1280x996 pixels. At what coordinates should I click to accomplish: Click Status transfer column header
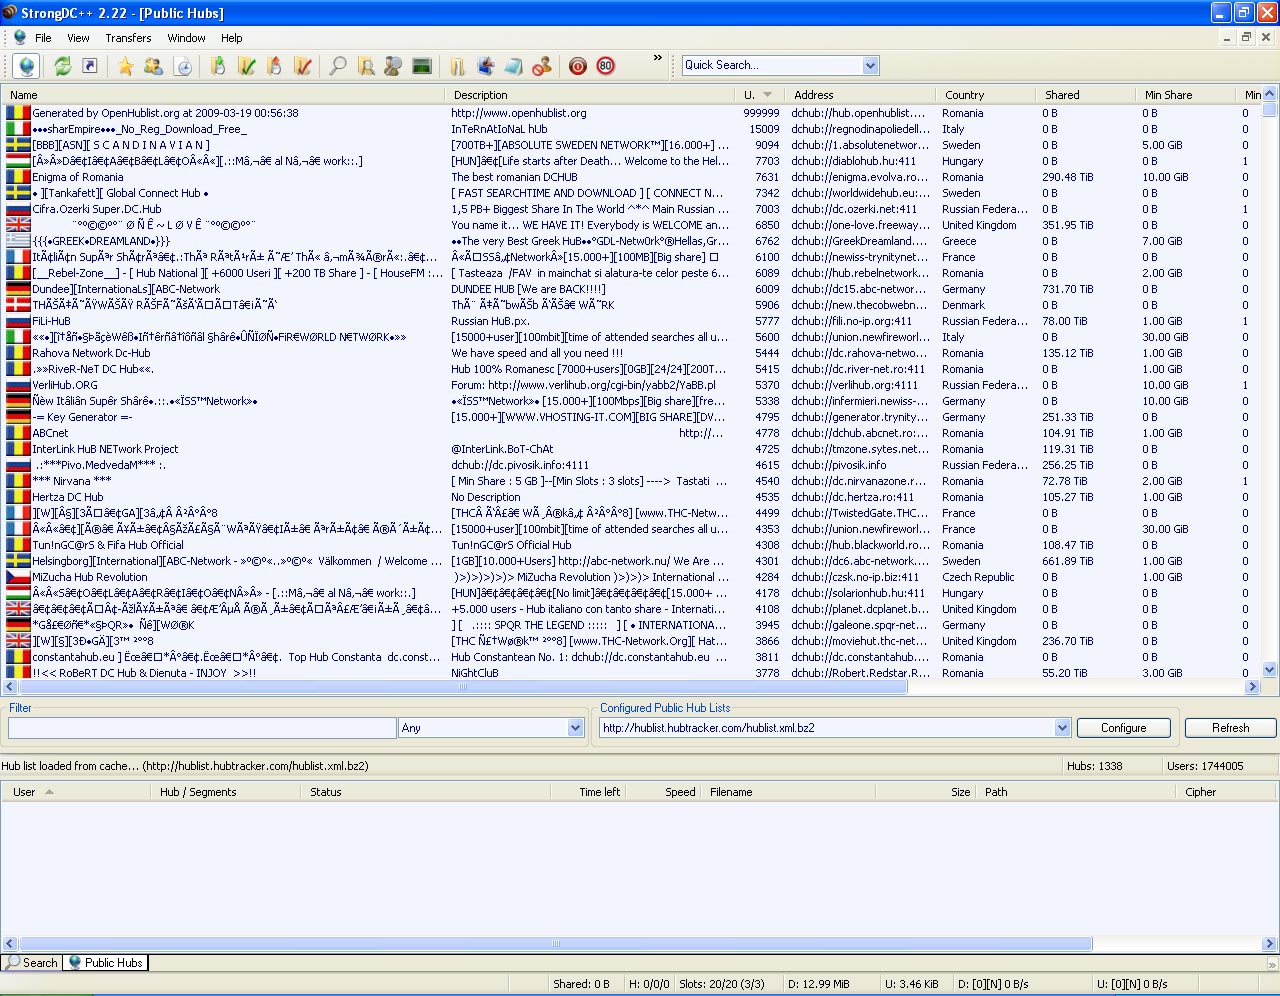425,792
